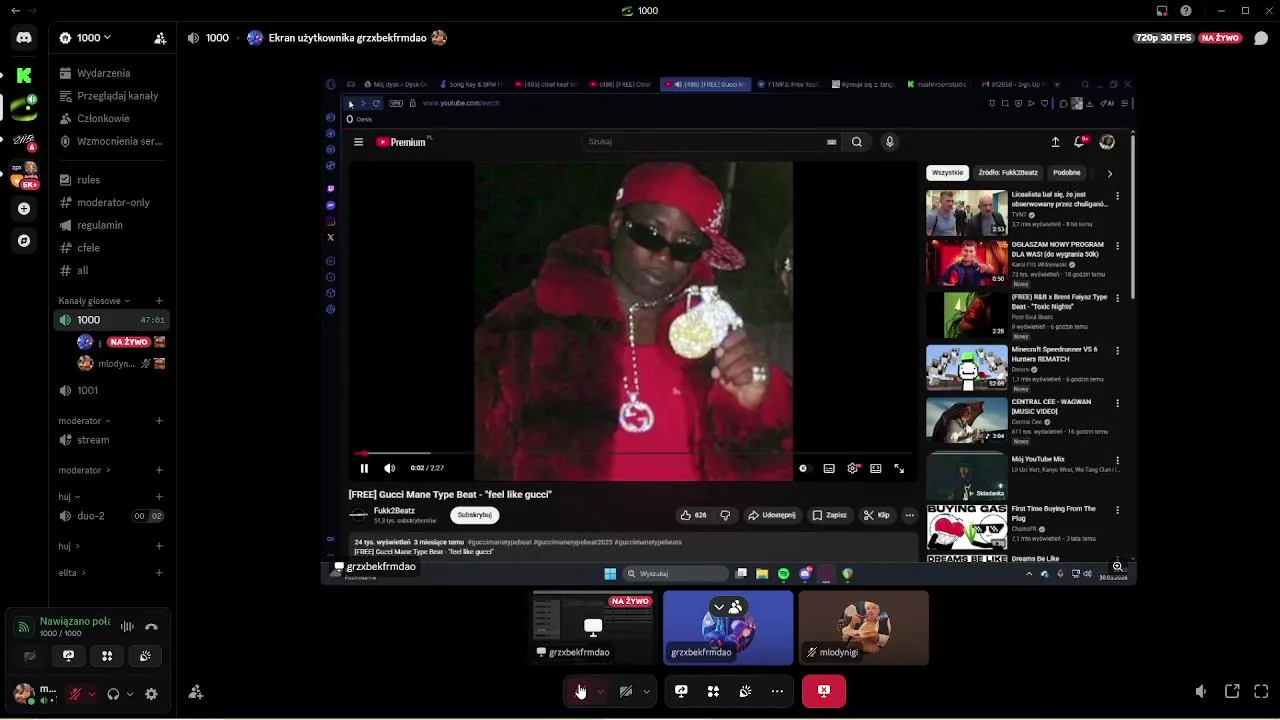Click the magnifier zoom icon on stream
The width and height of the screenshot is (1280, 720).
click(x=1118, y=566)
